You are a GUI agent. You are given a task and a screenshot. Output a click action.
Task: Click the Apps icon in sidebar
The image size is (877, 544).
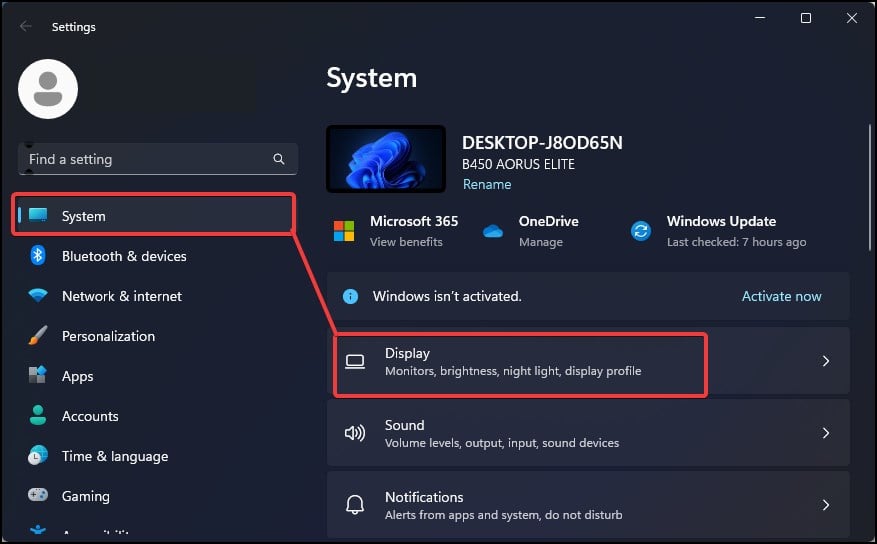38,375
